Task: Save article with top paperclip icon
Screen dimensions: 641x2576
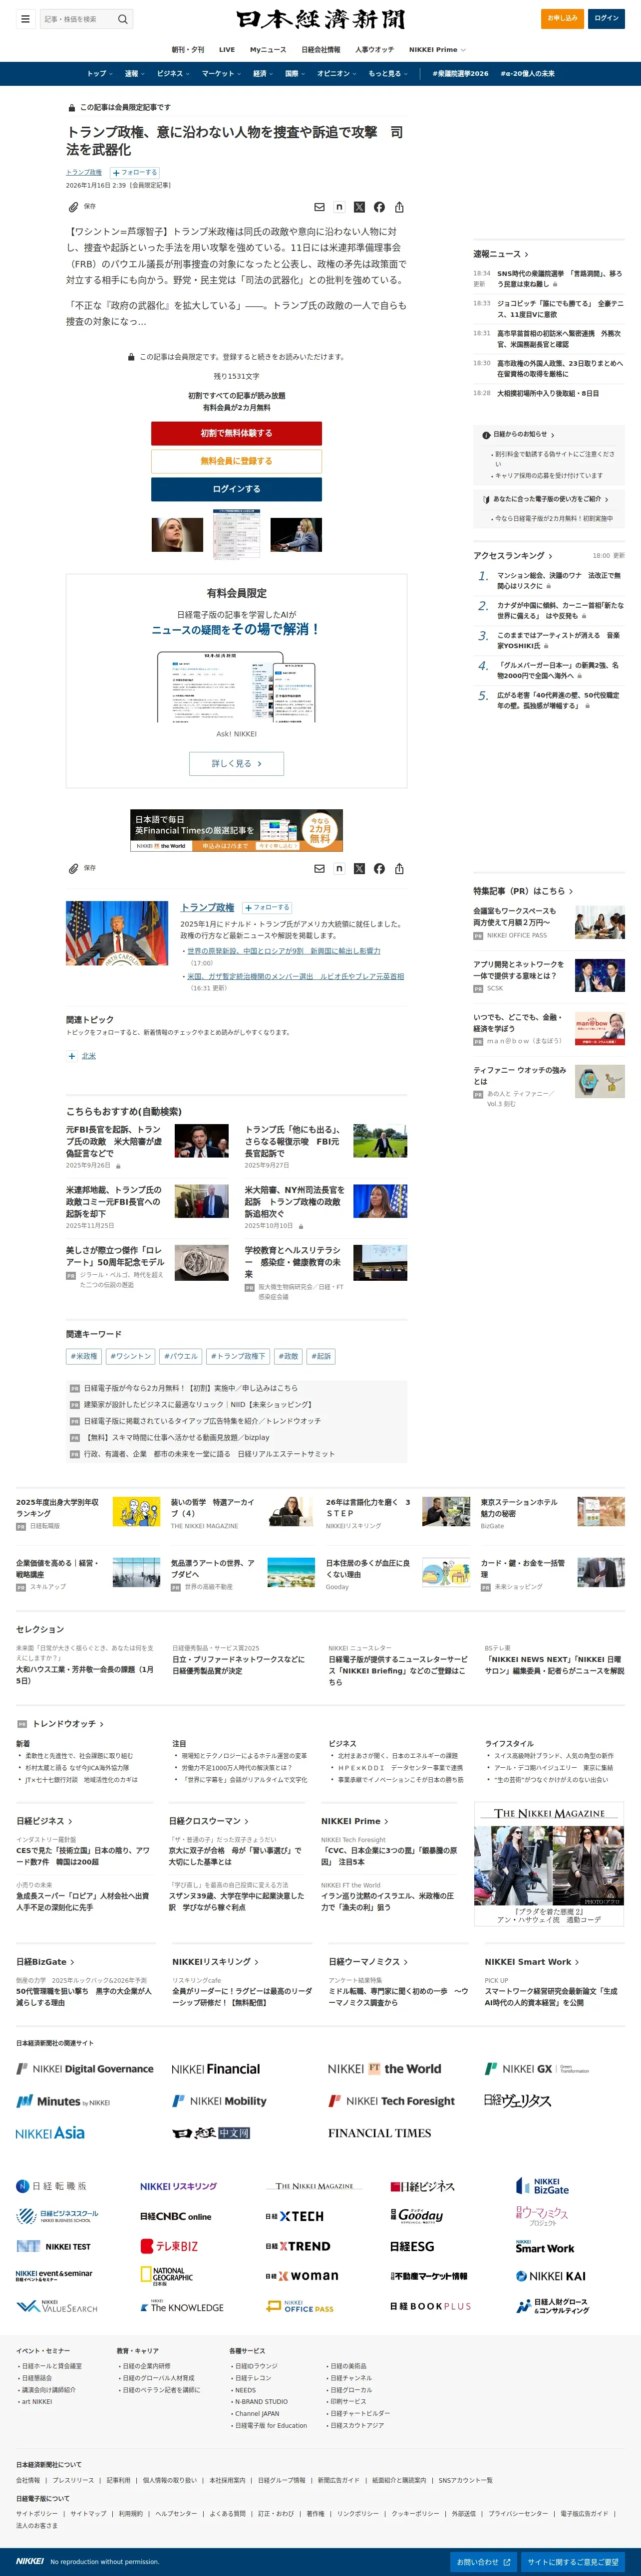Action: pos(73,207)
